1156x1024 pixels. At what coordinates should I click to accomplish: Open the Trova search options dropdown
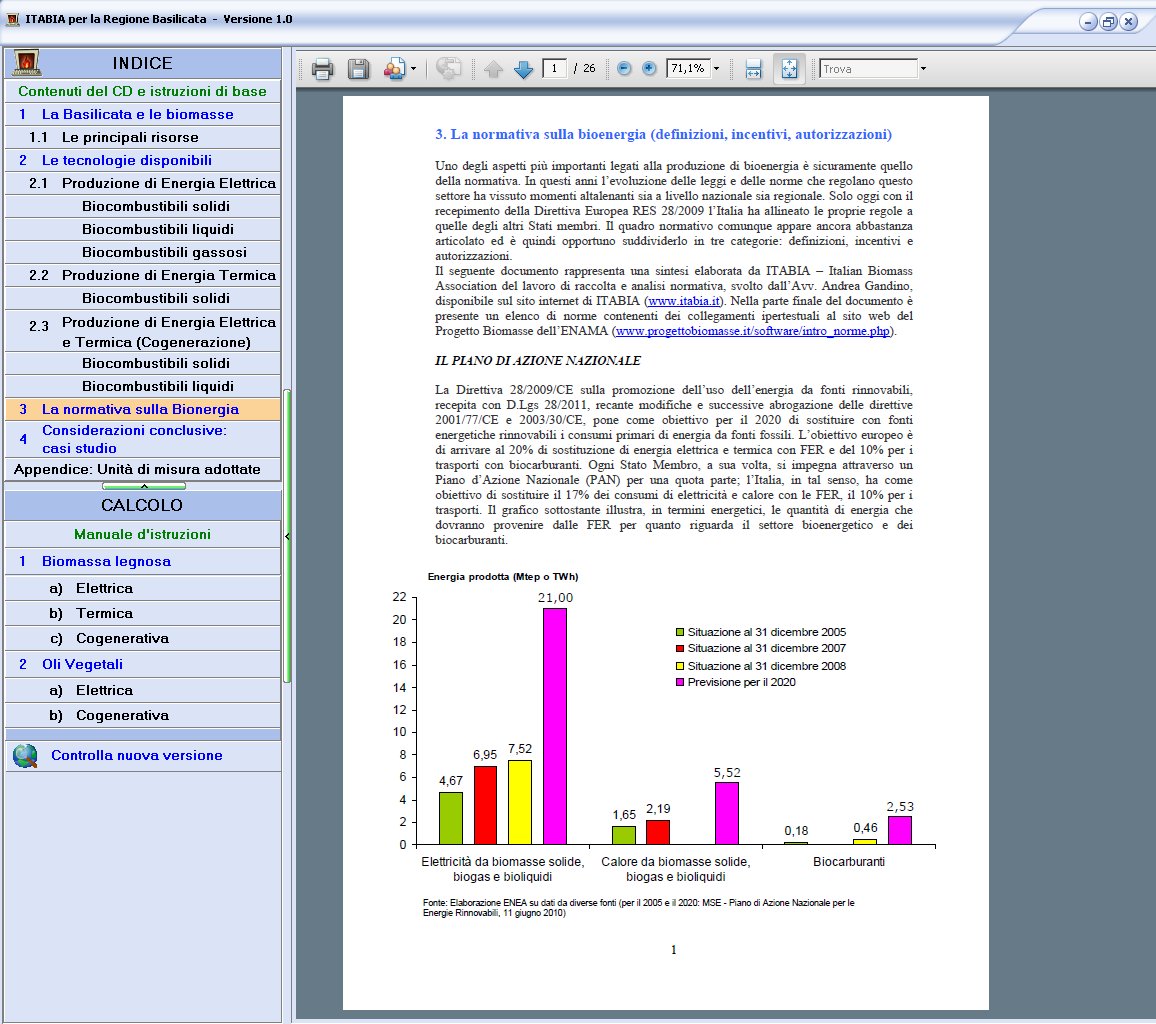(923, 69)
